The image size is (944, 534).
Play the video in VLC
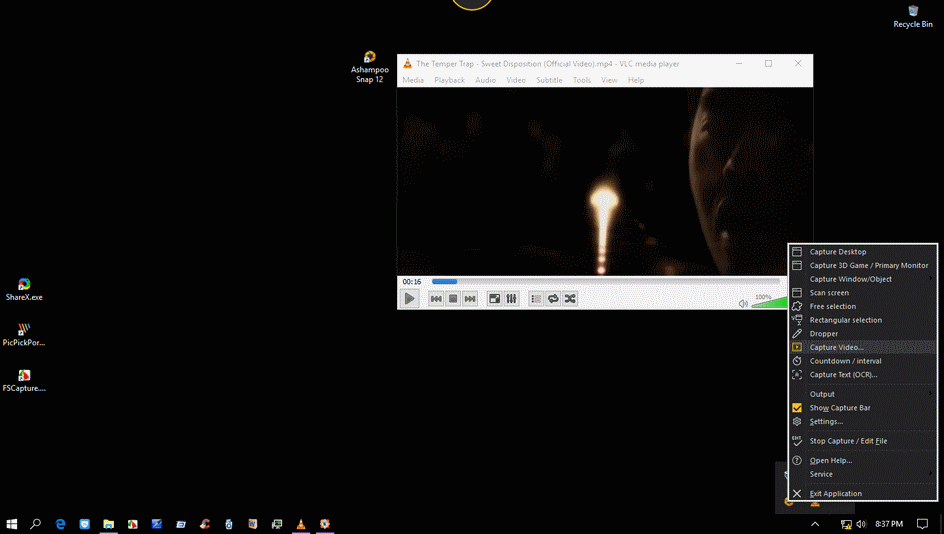[x=409, y=299]
